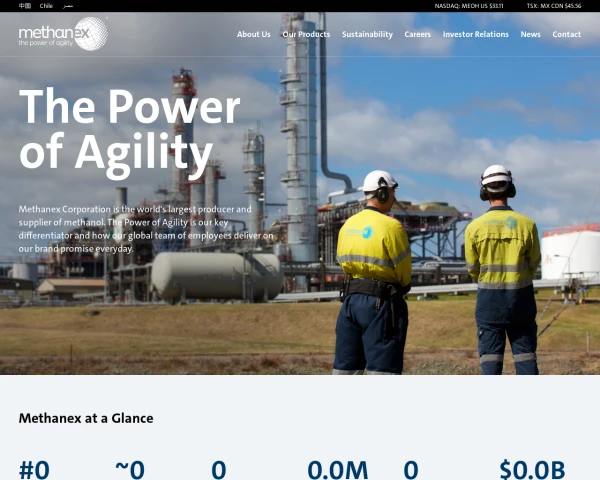Open the Our Products menu
This screenshot has width=600, height=480.
(306, 34)
